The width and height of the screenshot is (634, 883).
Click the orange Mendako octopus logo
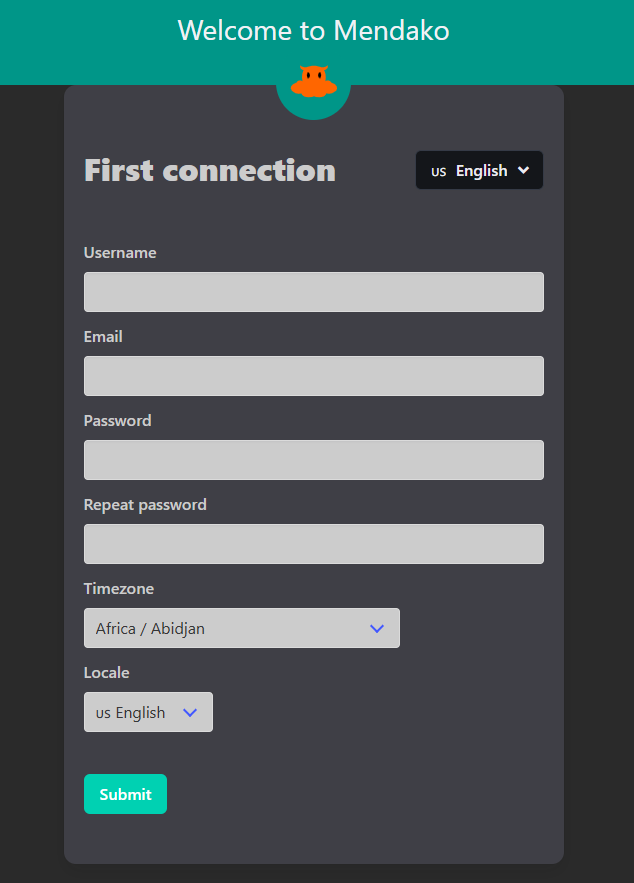[x=314, y=82]
